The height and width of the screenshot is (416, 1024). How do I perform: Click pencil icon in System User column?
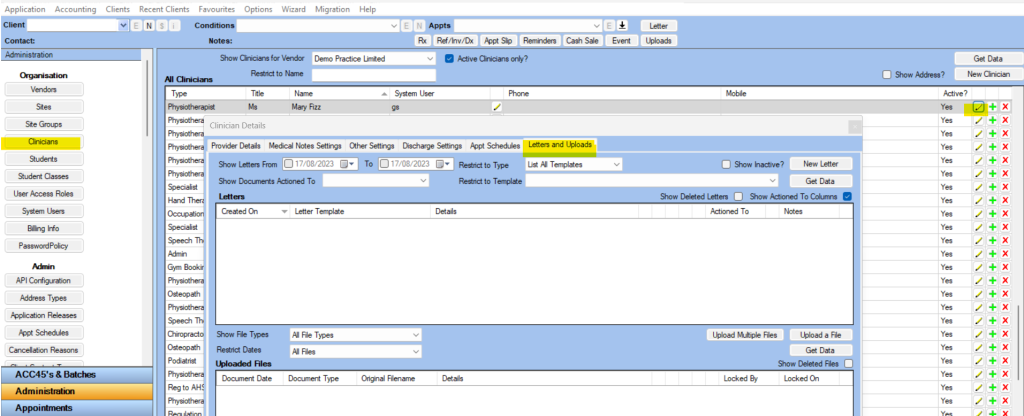pyautogui.click(x=497, y=106)
